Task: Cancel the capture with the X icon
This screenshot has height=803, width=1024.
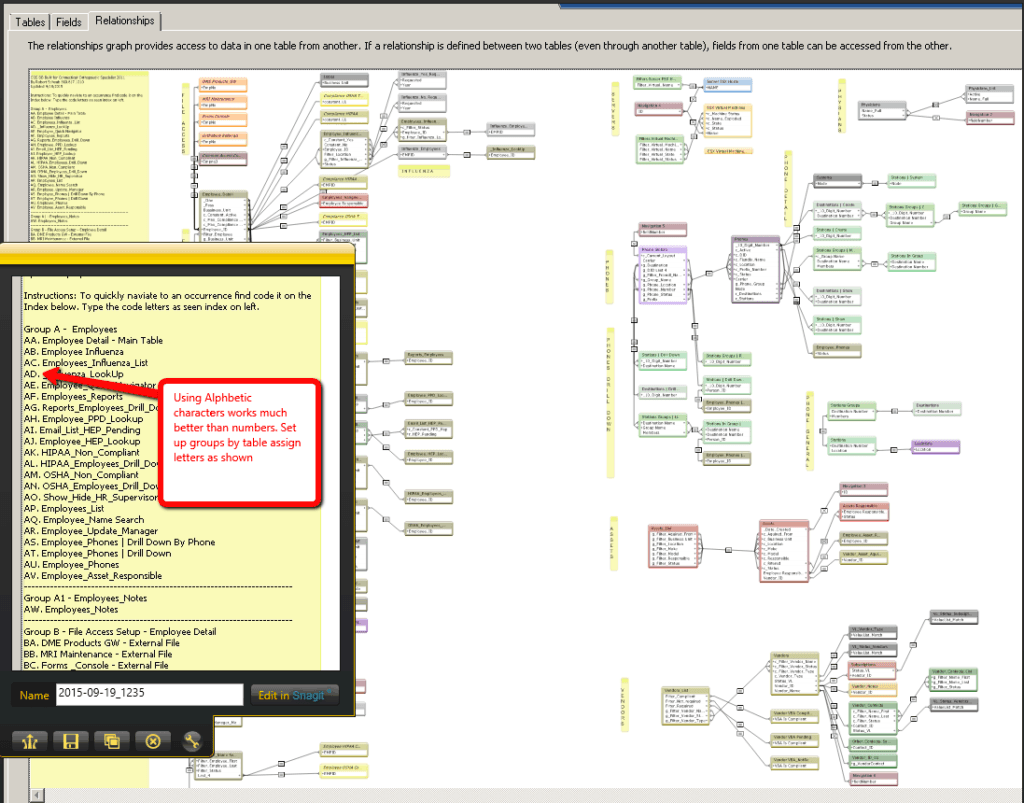Action: 153,741
